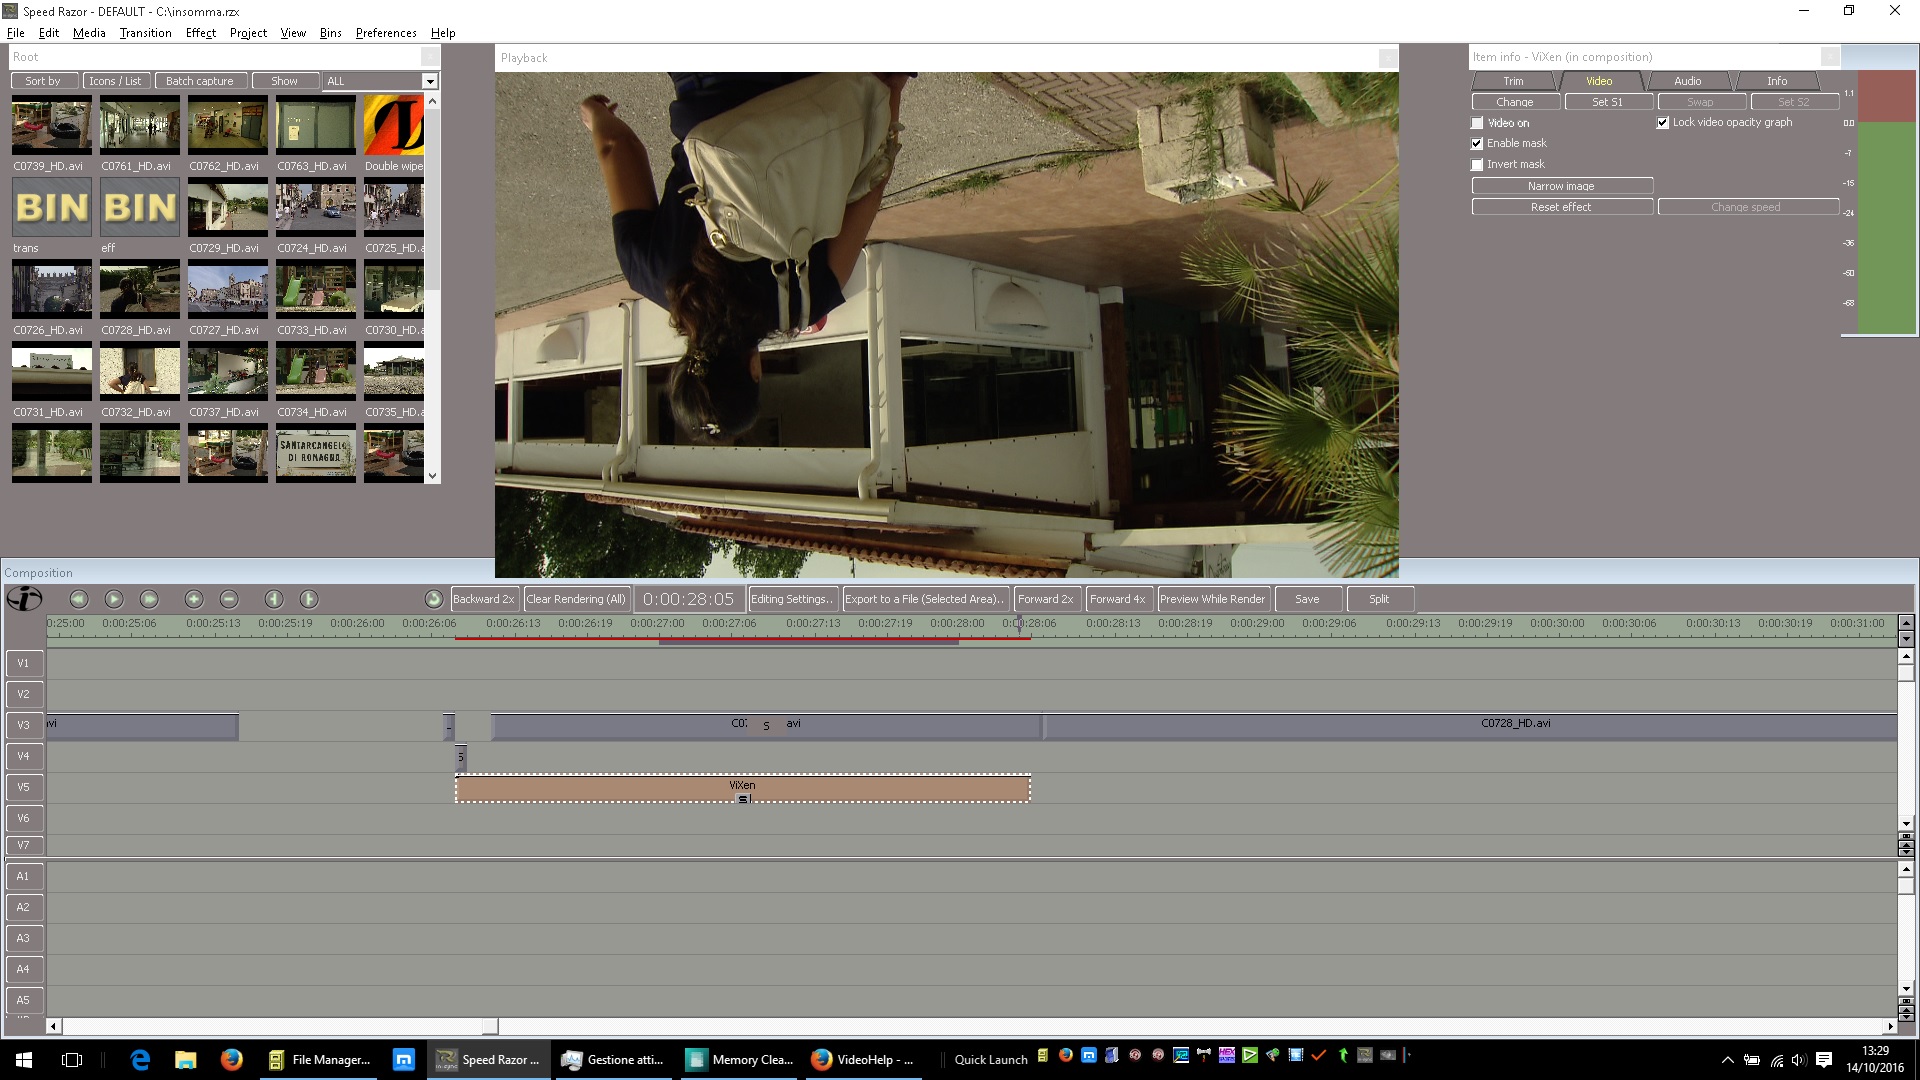Click the mark-in point icon

click(274, 599)
